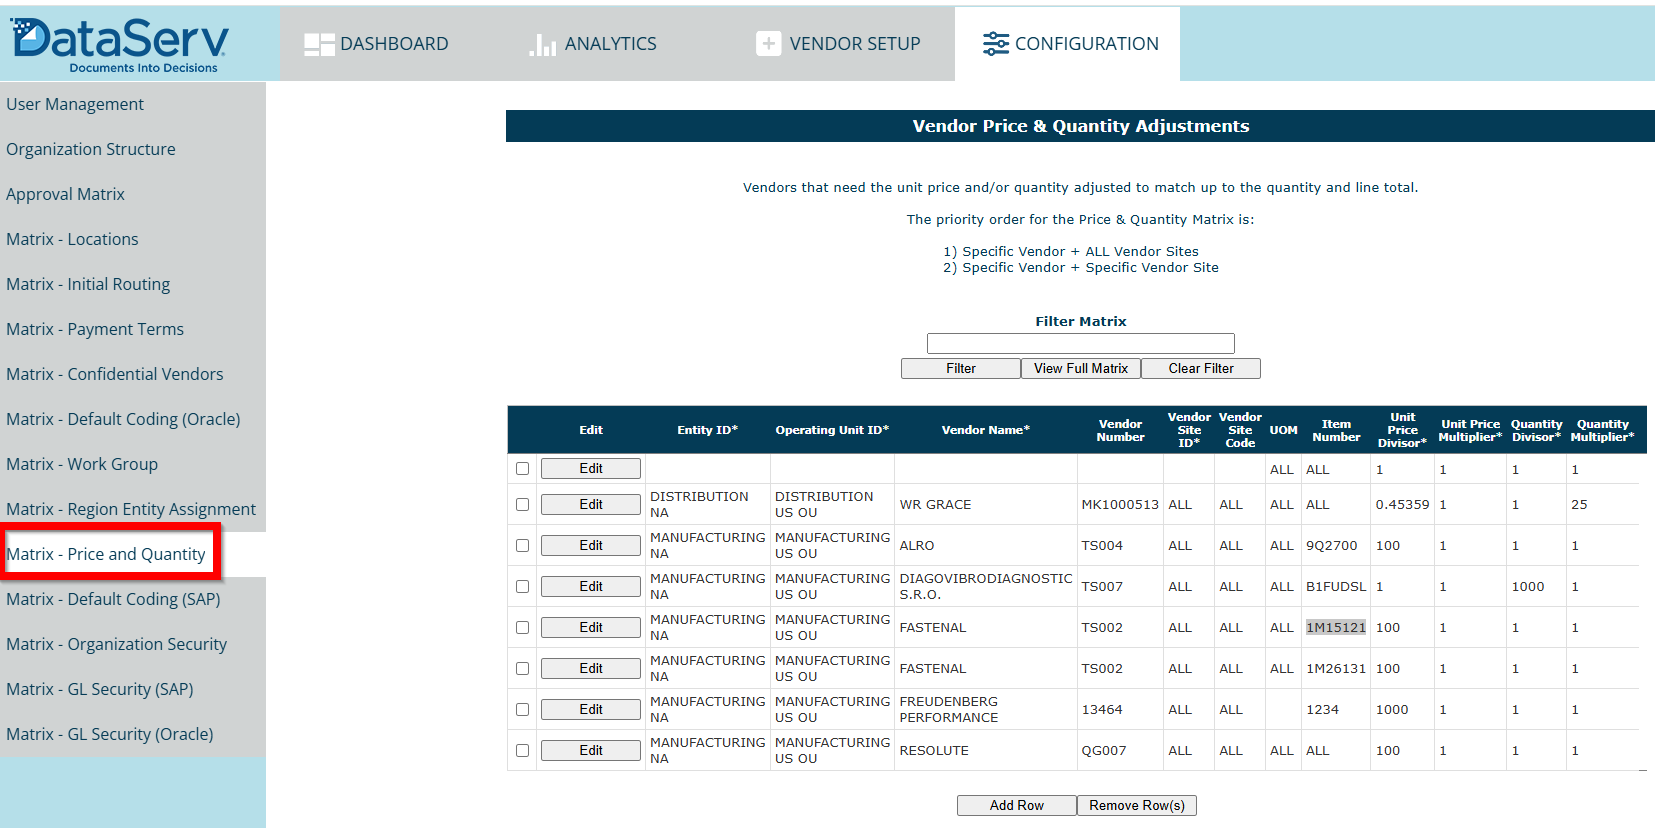
Task: Click the View Full Matrix button
Action: [x=1080, y=369]
